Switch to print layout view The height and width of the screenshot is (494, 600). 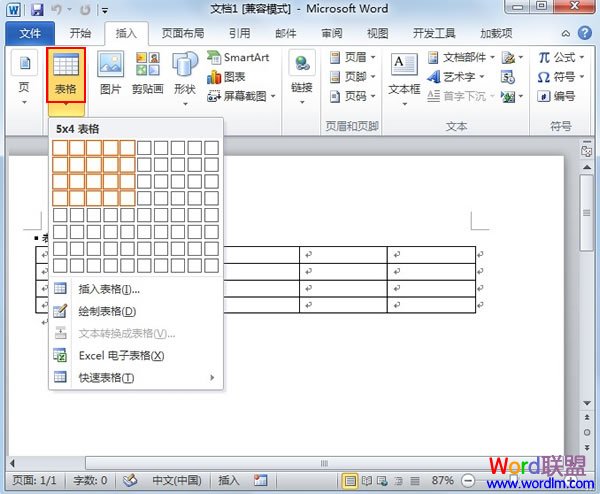pyautogui.click(x=350, y=481)
